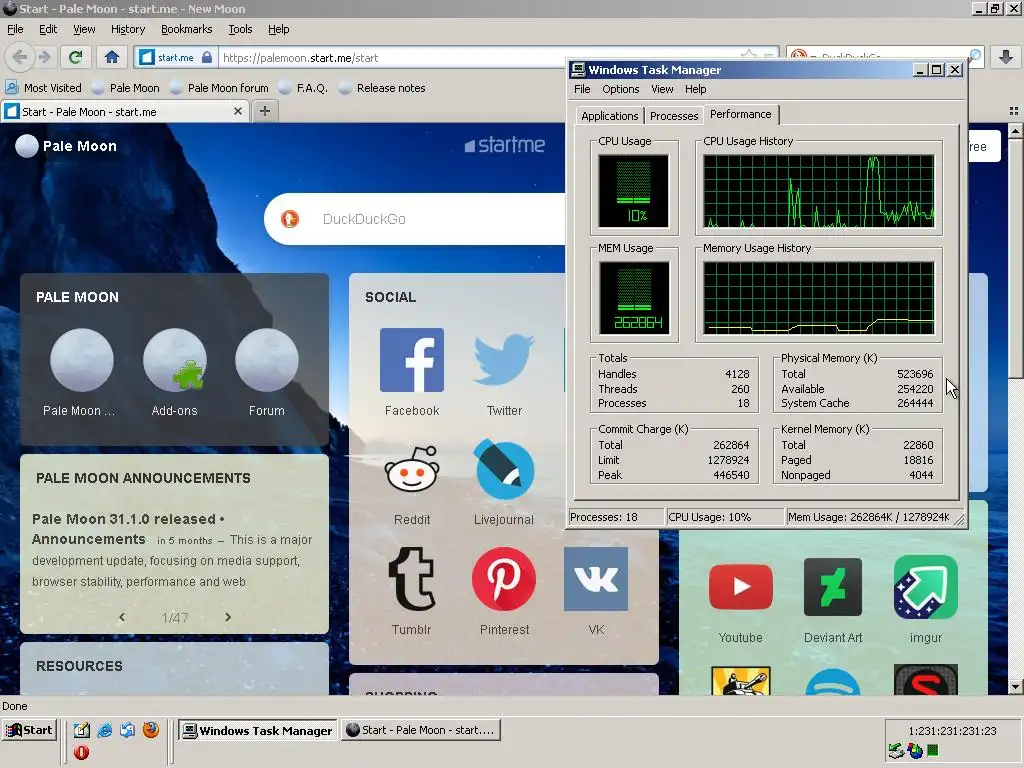Click the startme logo

504,145
